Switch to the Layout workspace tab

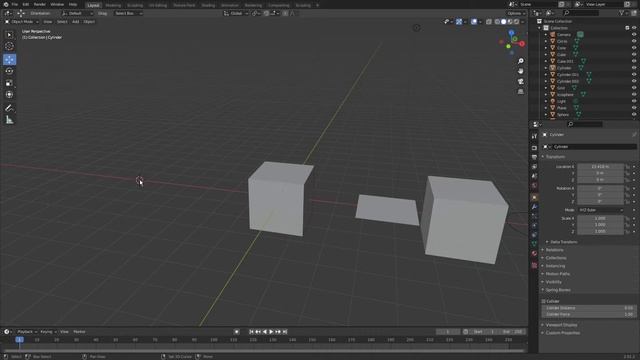(x=93, y=5)
